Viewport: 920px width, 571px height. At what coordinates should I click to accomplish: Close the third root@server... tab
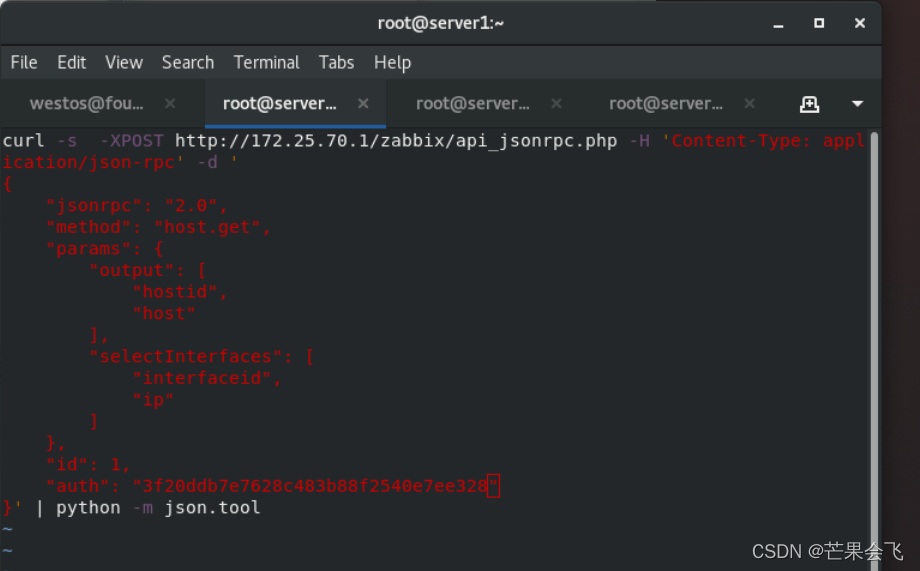click(x=556, y=103)
